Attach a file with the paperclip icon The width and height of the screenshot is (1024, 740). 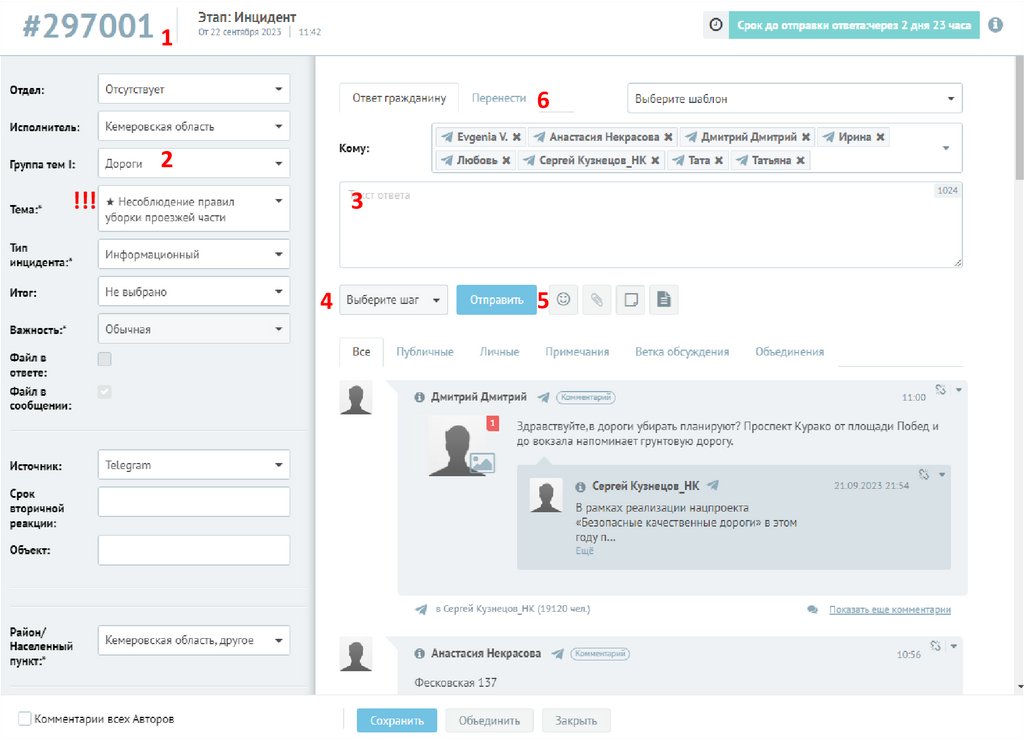coord(597,300)
